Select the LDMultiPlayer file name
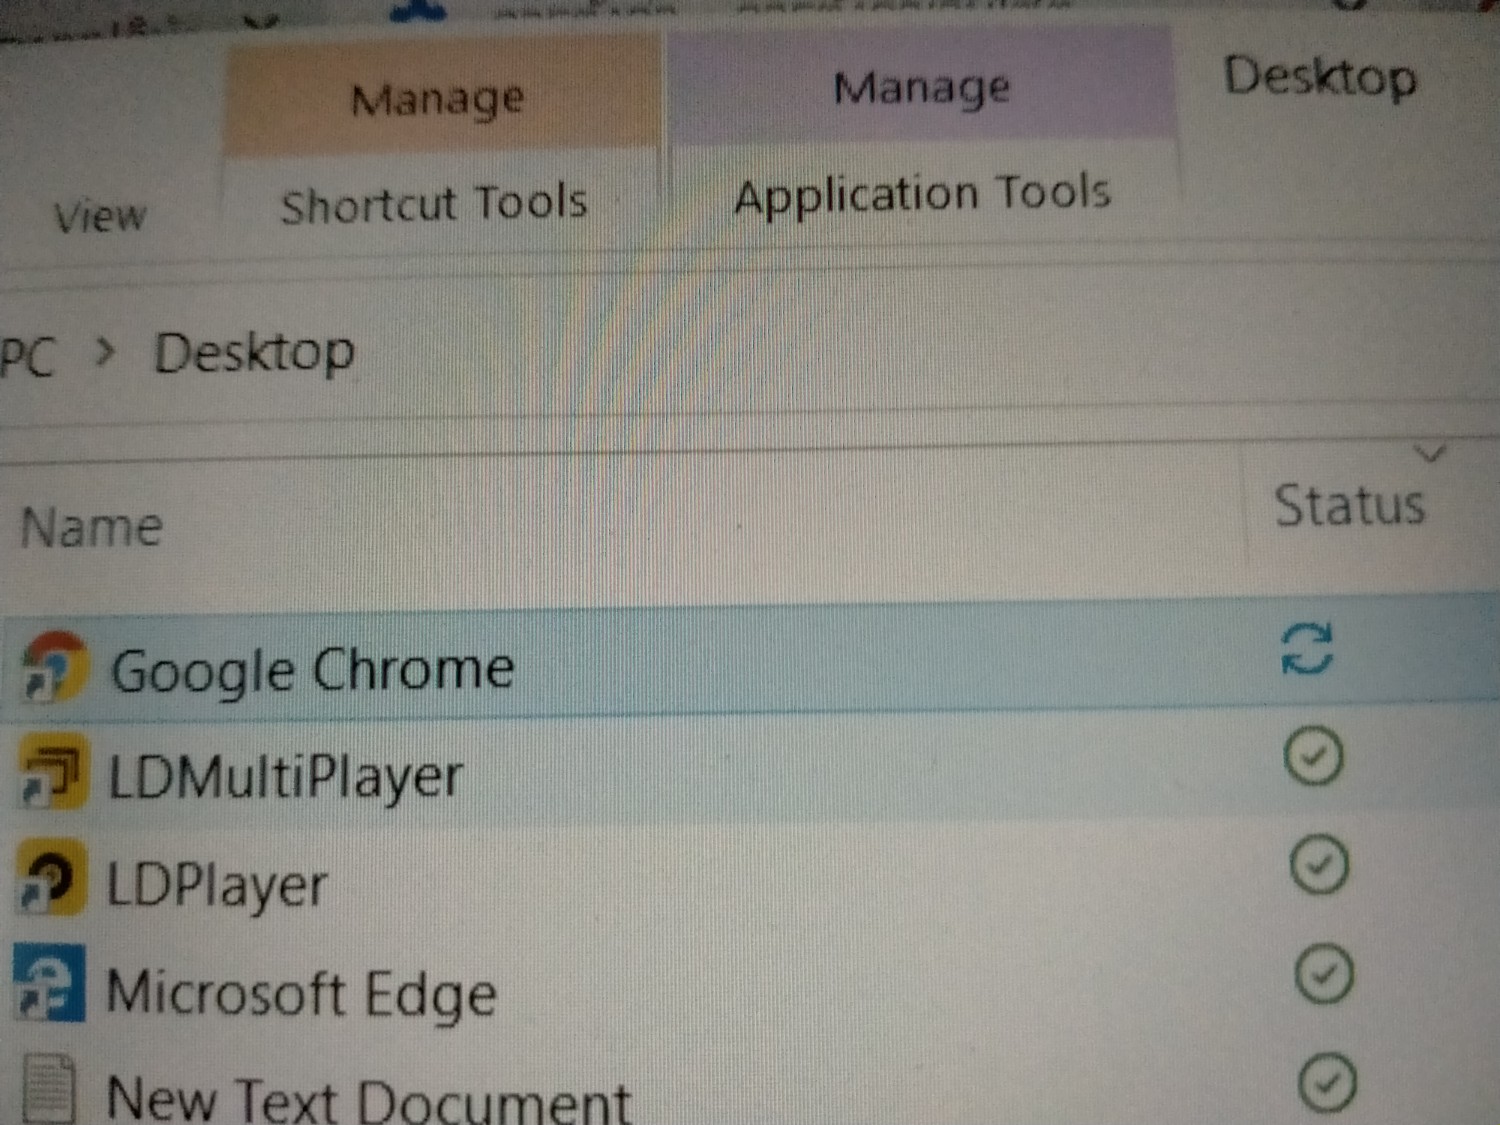This screenshot has height=1125, width=1500. tap(285, 778)
